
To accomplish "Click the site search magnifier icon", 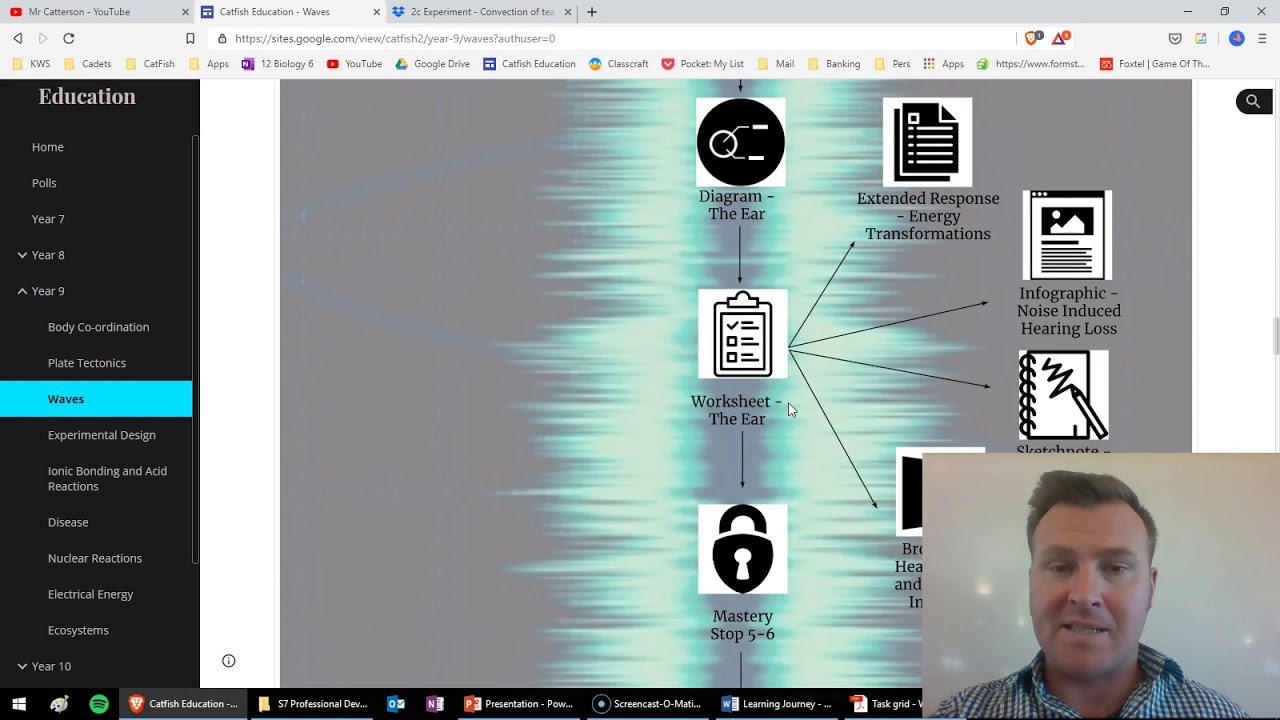I will pos(1253,101).
